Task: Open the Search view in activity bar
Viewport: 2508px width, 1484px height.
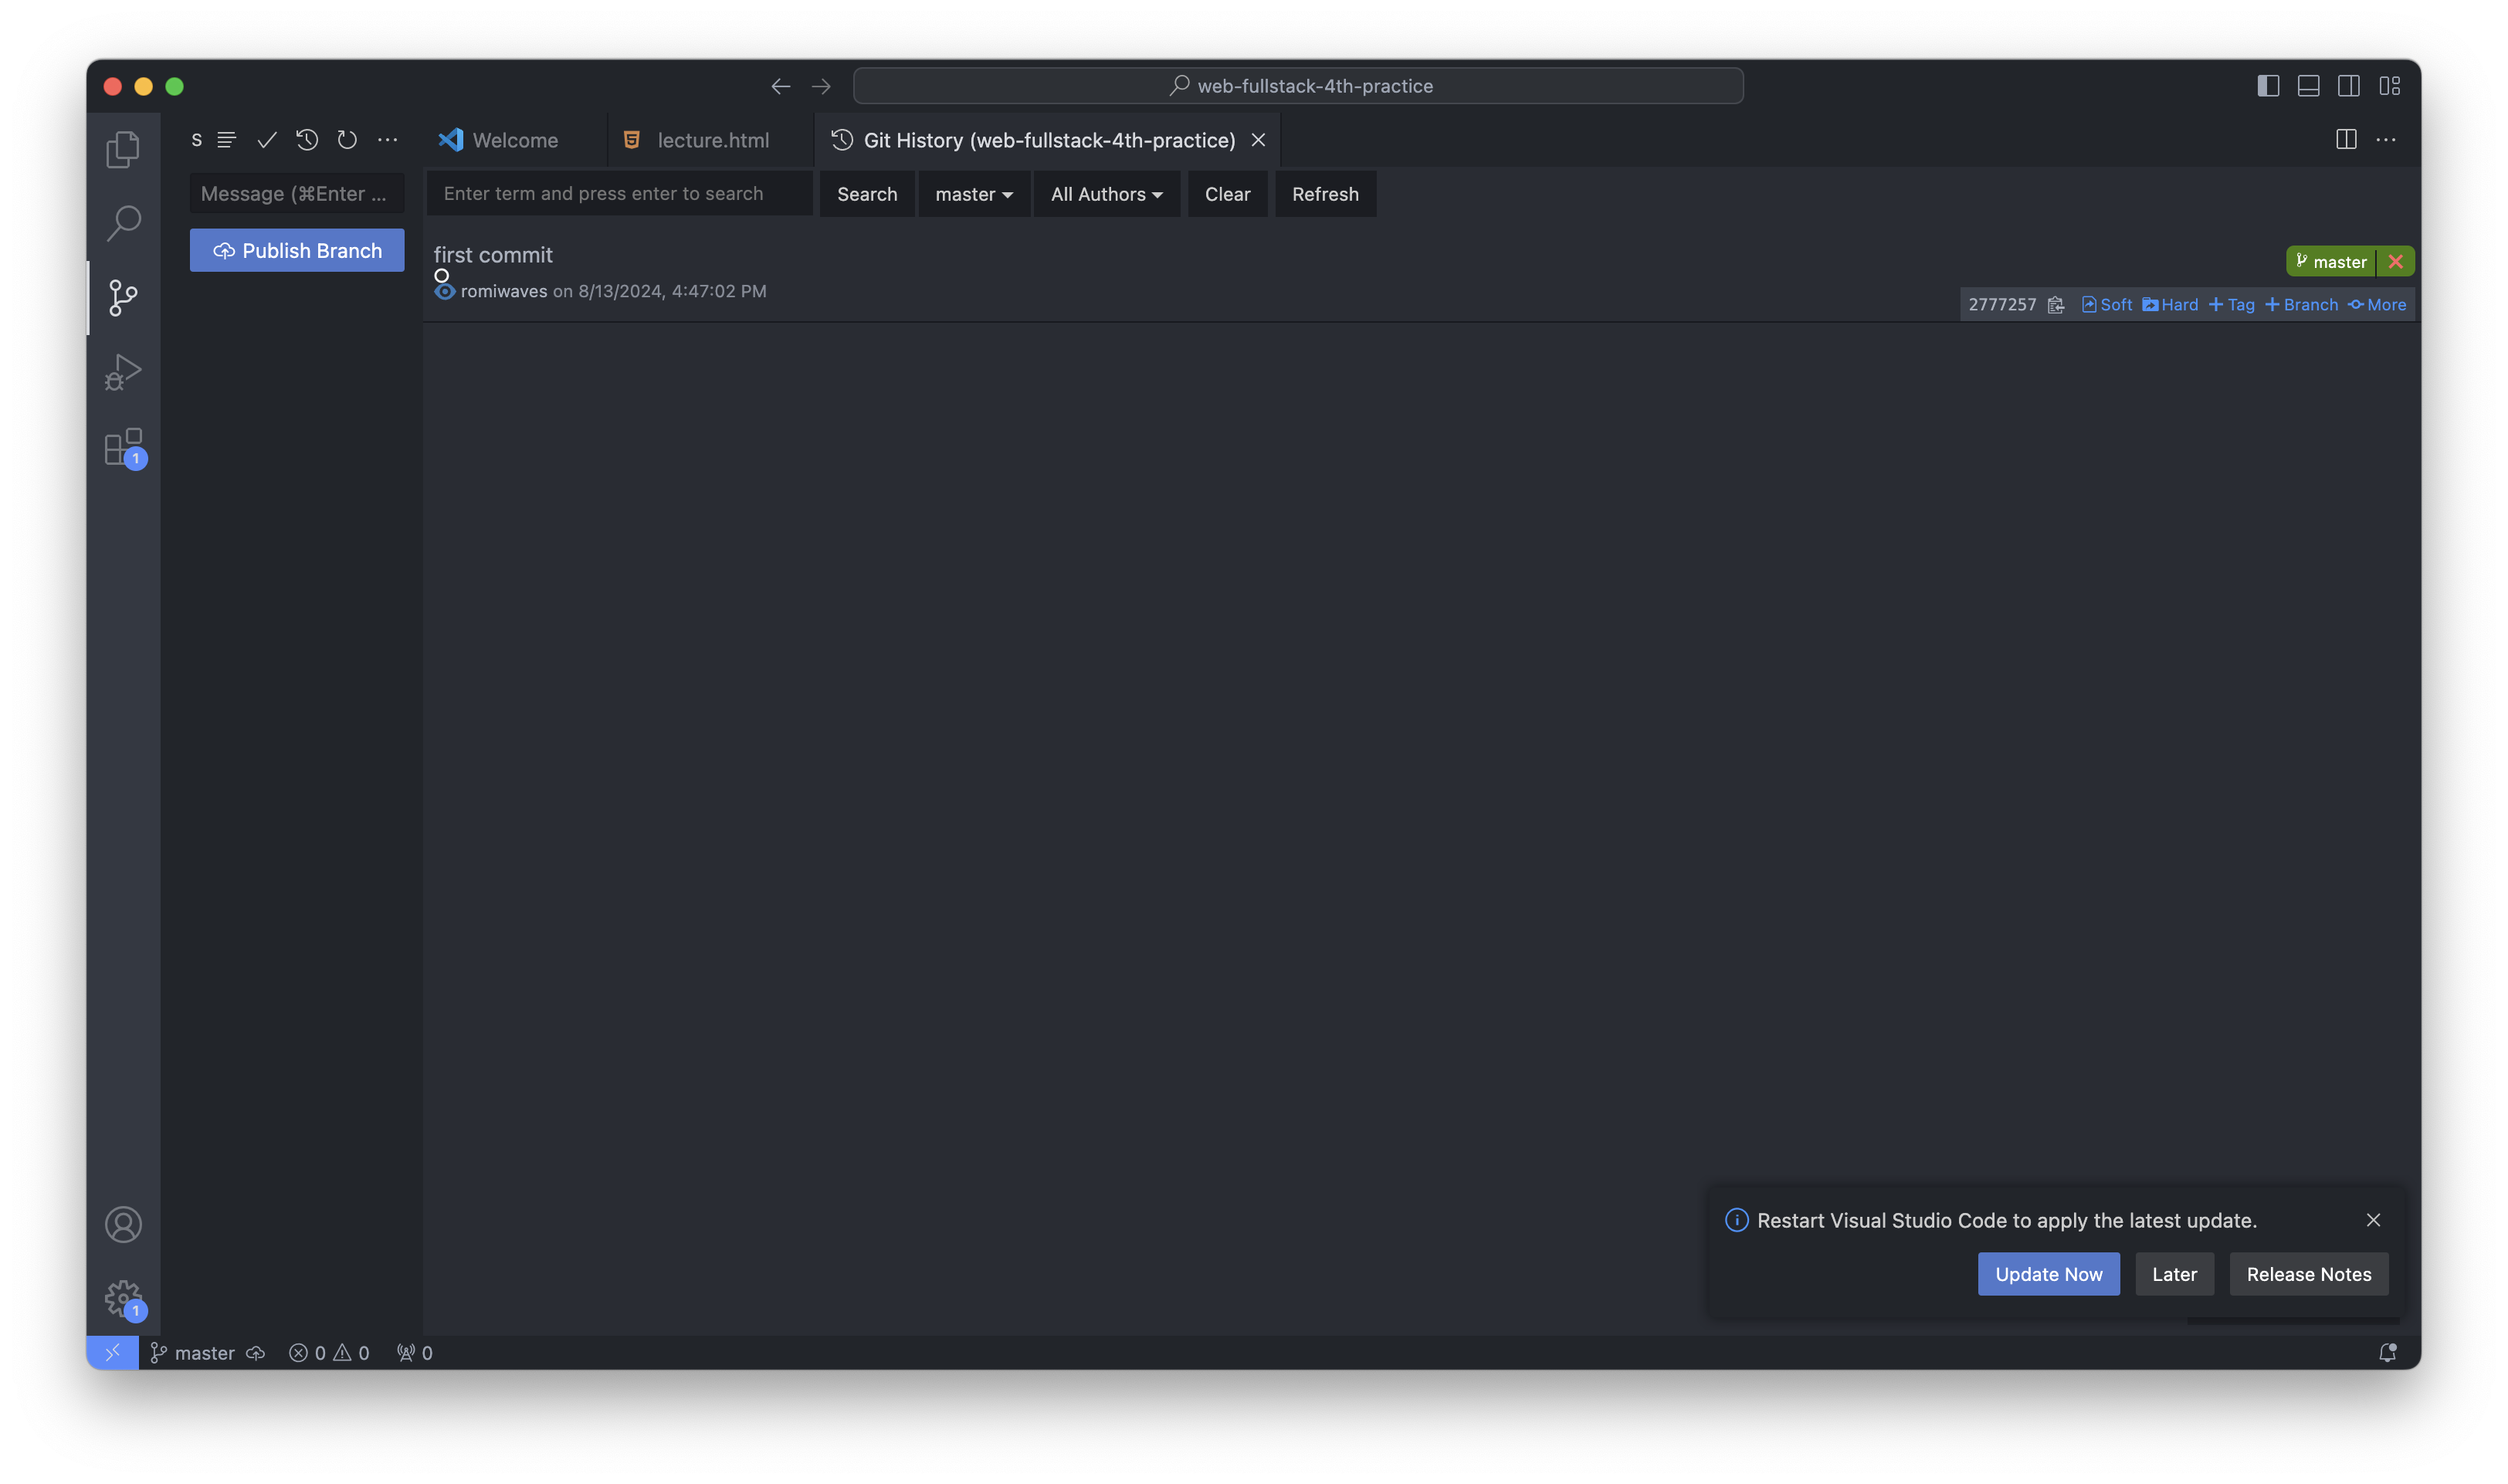Action: 123,223
